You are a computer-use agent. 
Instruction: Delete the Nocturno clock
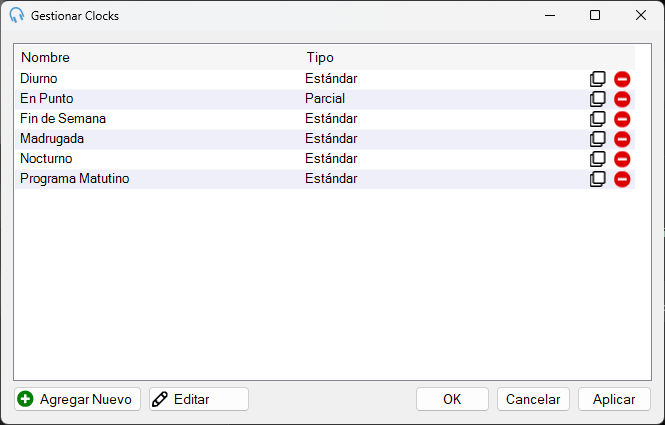(622, 159)
